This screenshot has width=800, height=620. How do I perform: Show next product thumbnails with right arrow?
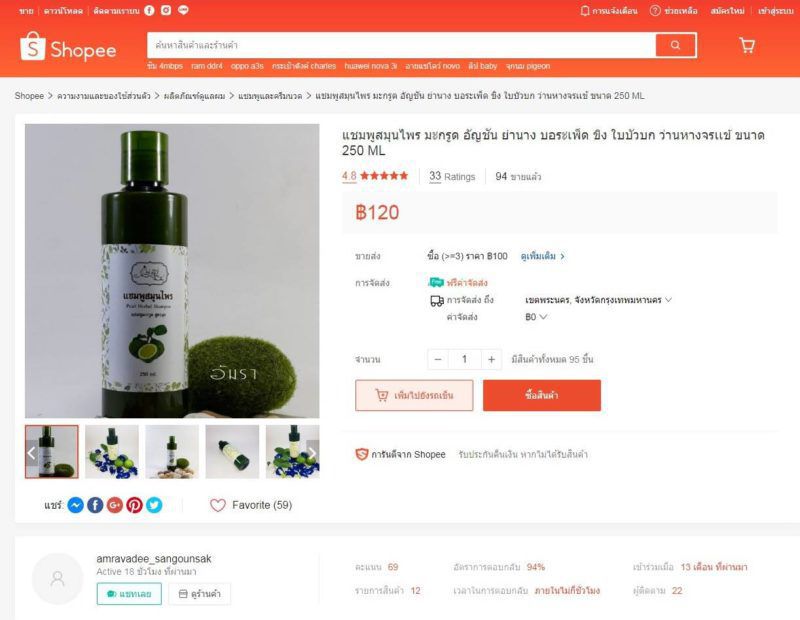pos(312,452)
